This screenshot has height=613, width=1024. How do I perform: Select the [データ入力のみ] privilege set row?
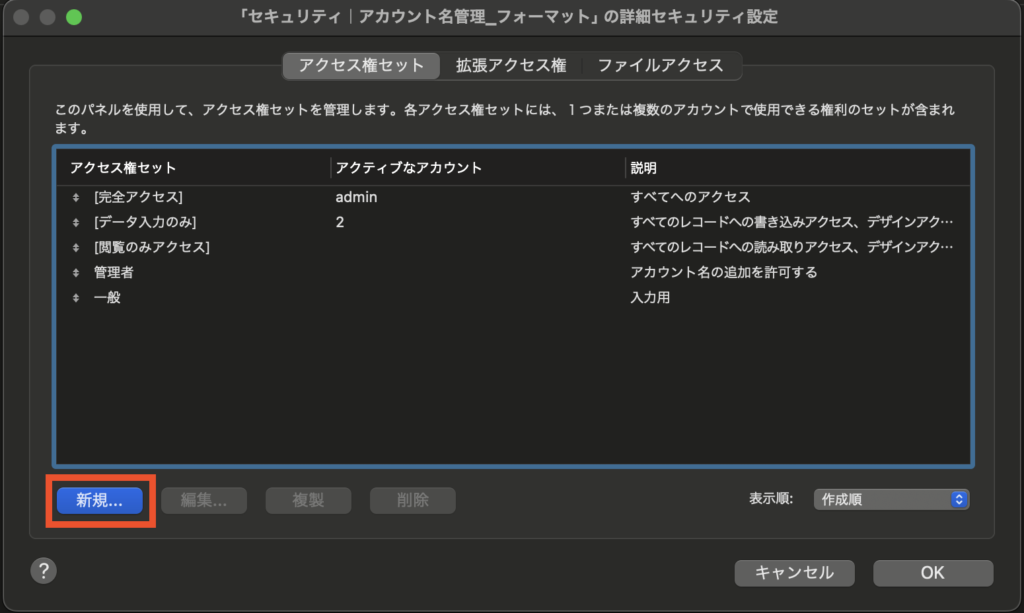[x=513, y=223]
